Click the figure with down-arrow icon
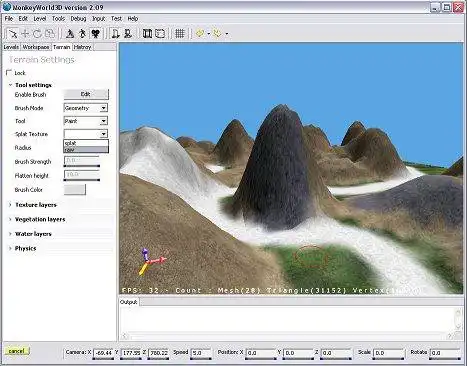 click(x=115, y=33)
